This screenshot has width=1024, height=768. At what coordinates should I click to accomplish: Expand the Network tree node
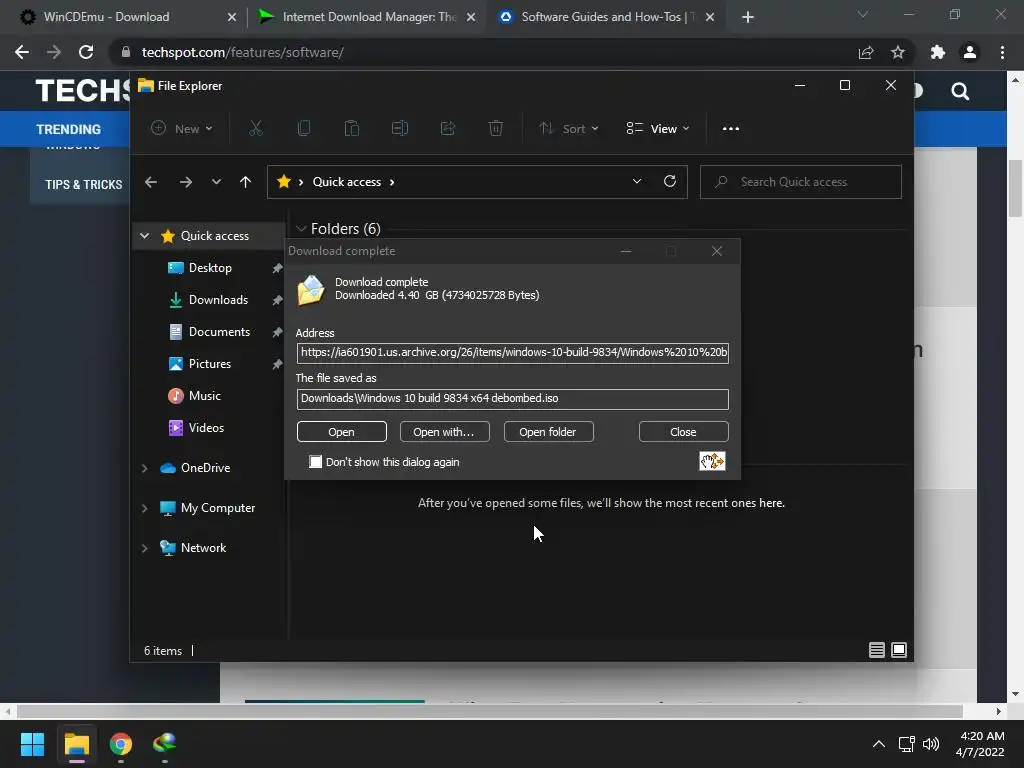pos(145,548)
